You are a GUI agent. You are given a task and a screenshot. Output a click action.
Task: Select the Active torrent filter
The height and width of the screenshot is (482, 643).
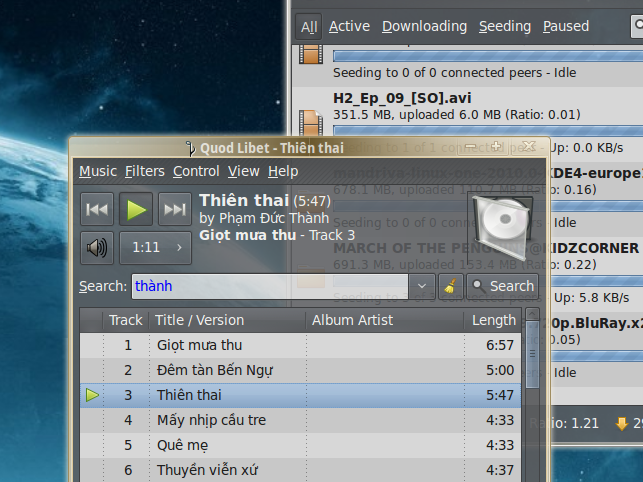[349, 26]
